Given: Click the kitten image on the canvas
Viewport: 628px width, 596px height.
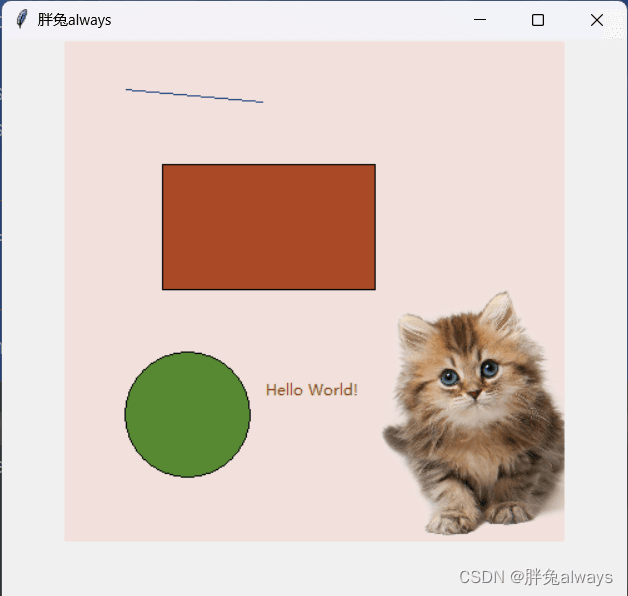Looking at the screenshot, I should [x=474, y=413].
